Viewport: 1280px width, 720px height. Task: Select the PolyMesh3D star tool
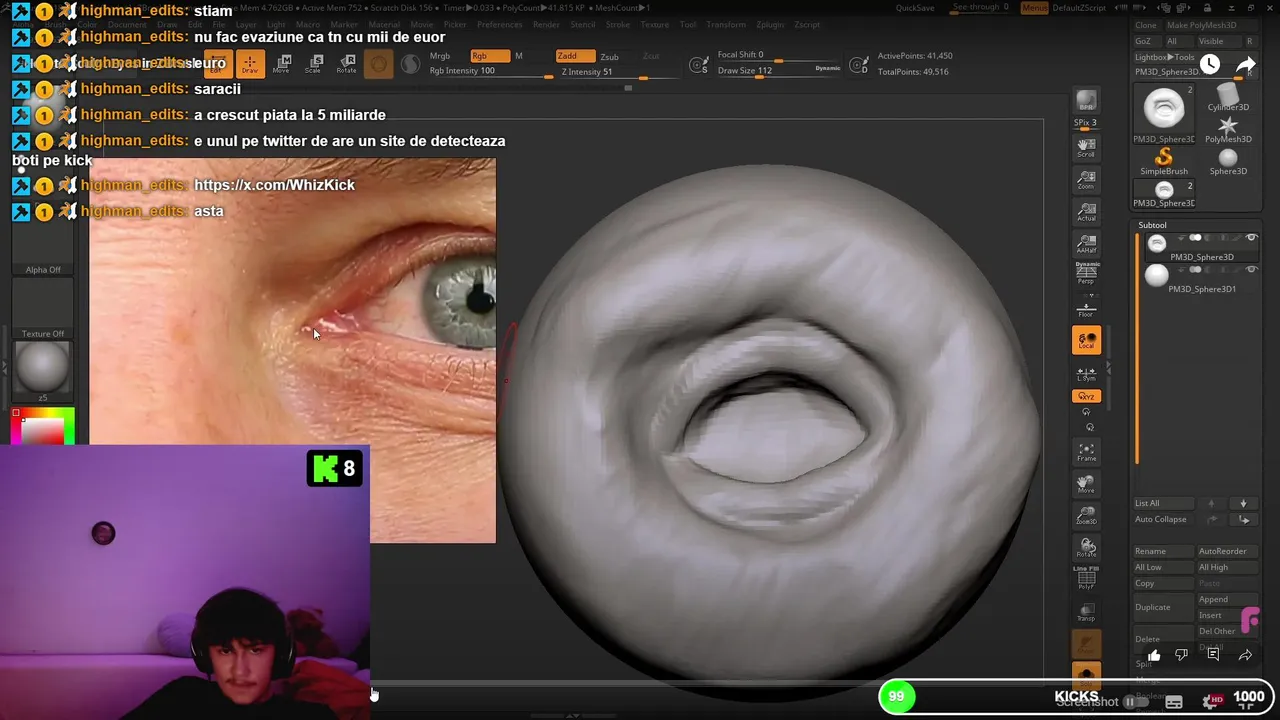[x=1228, y=130]
